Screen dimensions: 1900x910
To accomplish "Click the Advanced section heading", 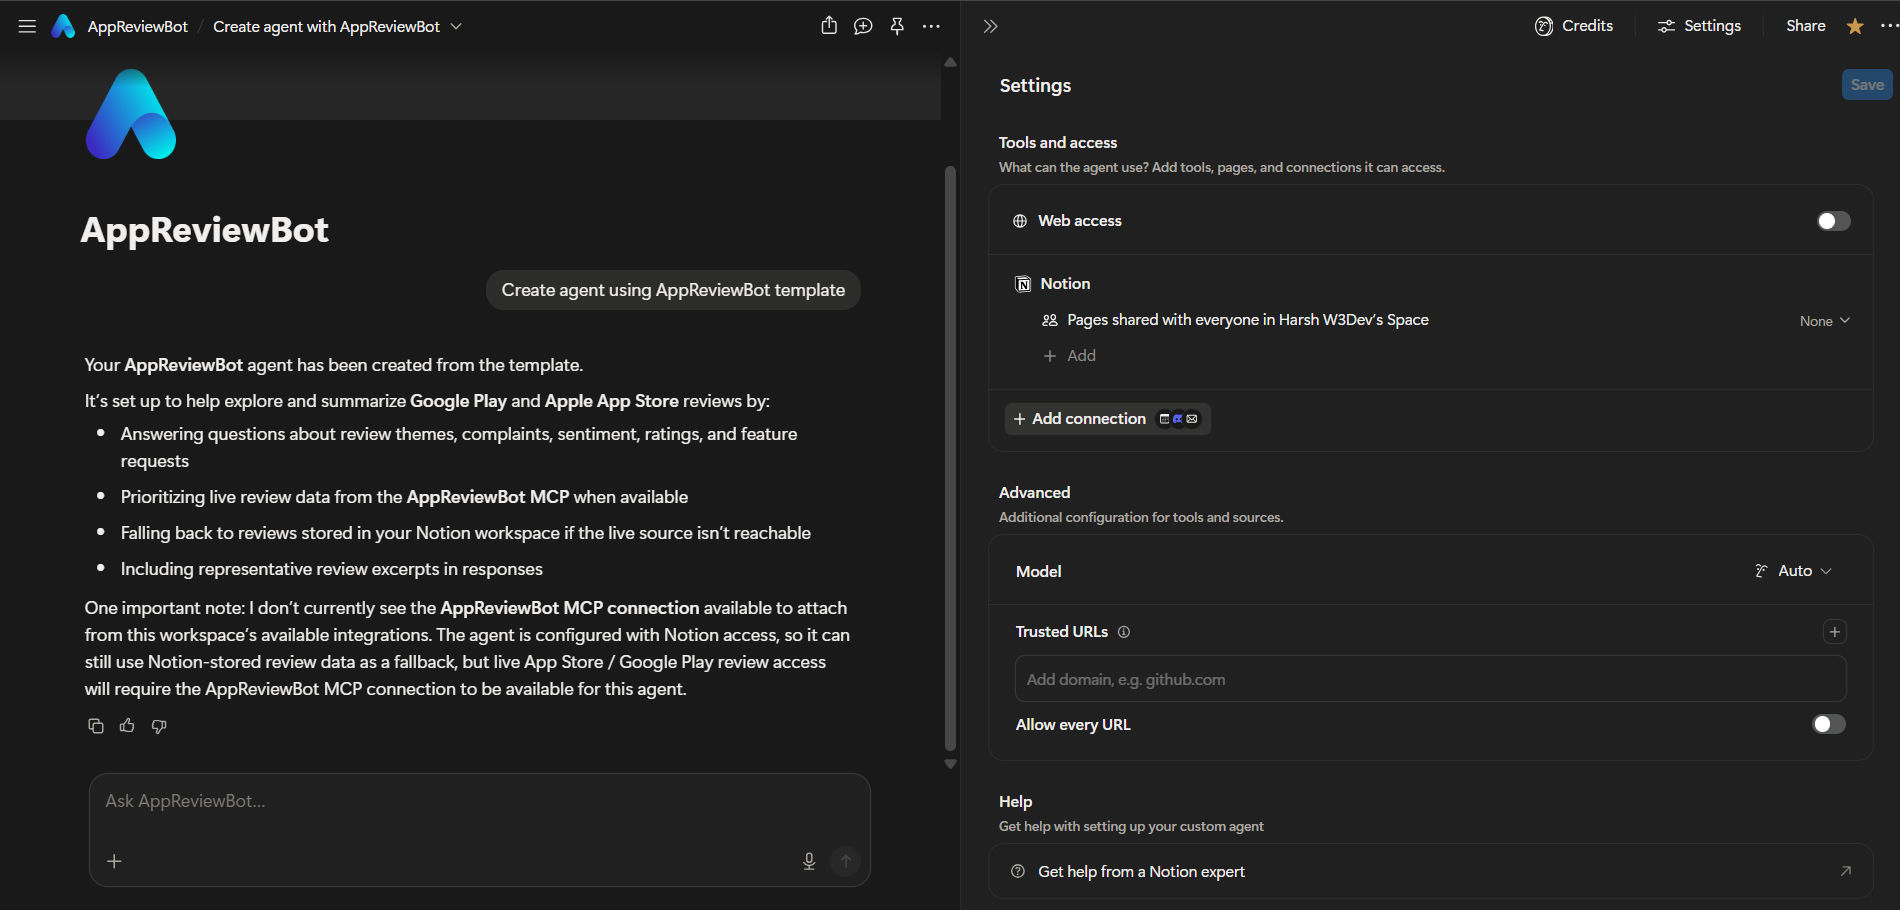I will 1034,493.
